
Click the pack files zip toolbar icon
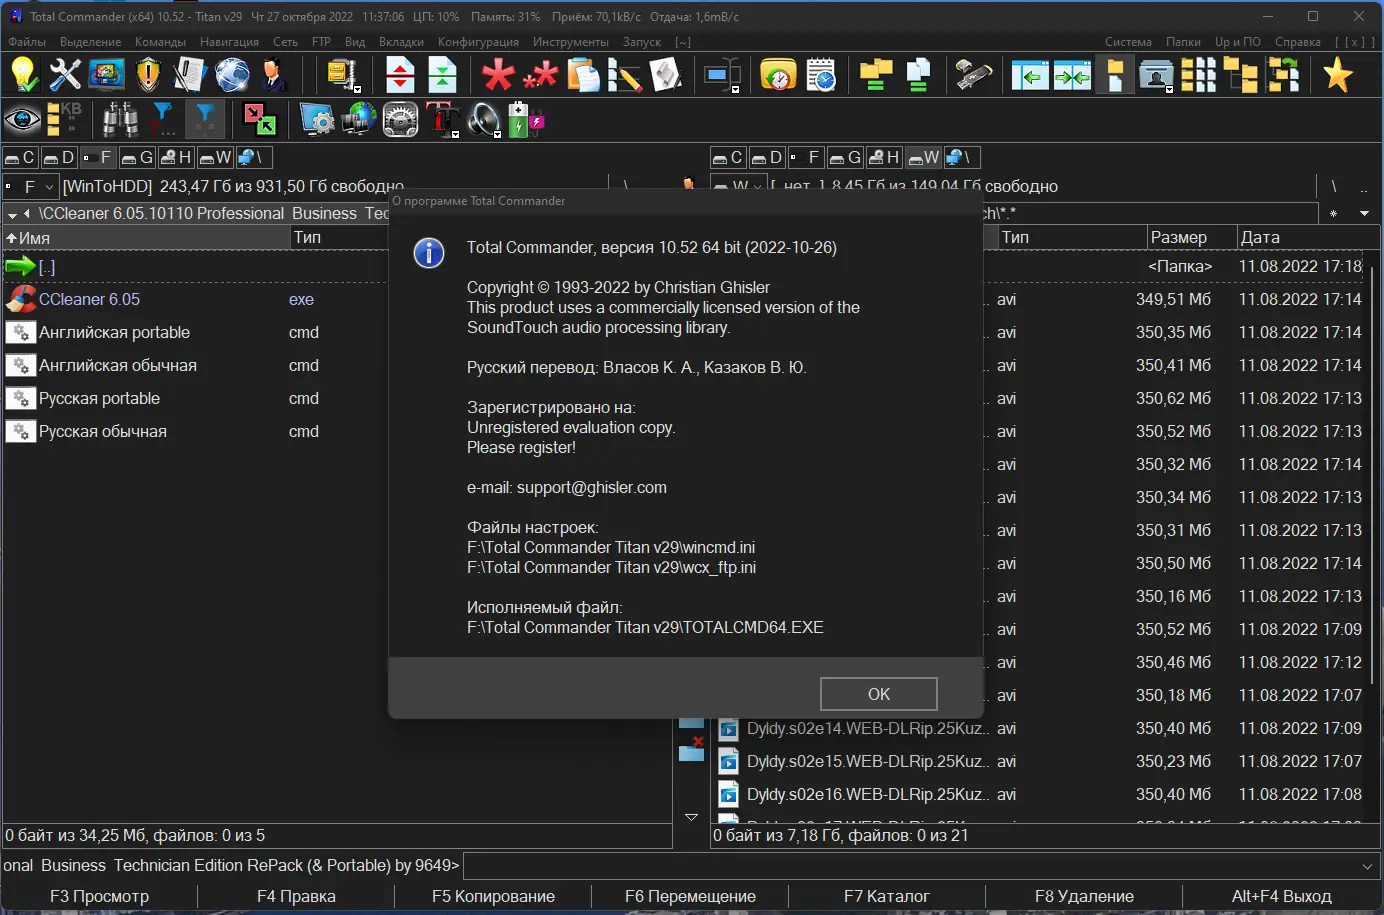(341, 74)
